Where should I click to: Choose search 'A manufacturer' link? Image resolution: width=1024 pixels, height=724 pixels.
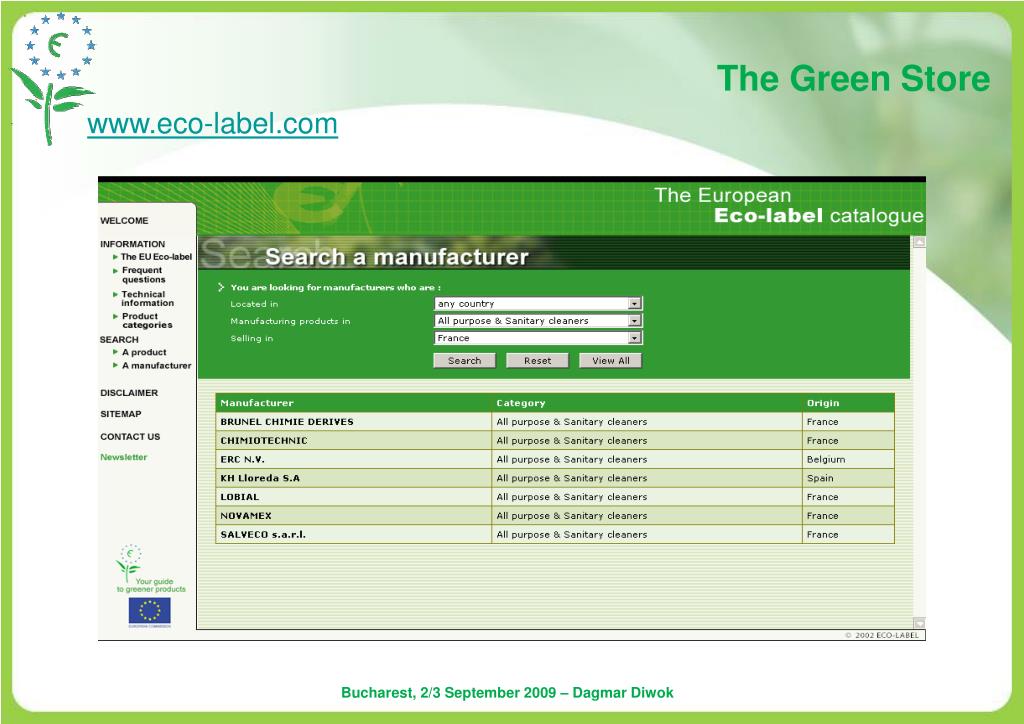[x=156, y=366]
